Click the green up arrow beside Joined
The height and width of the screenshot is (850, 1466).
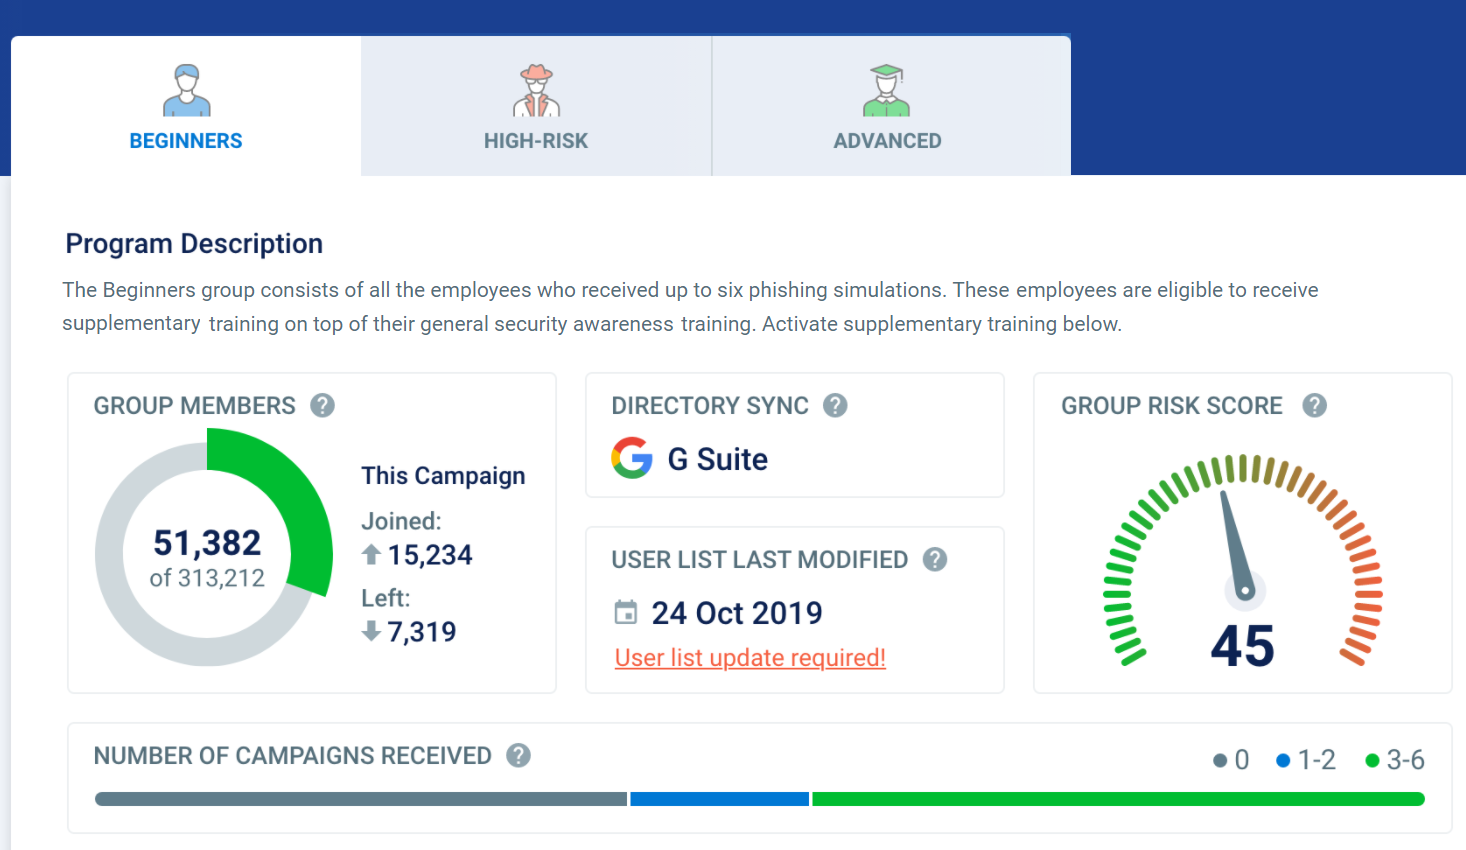click(371, 554)
